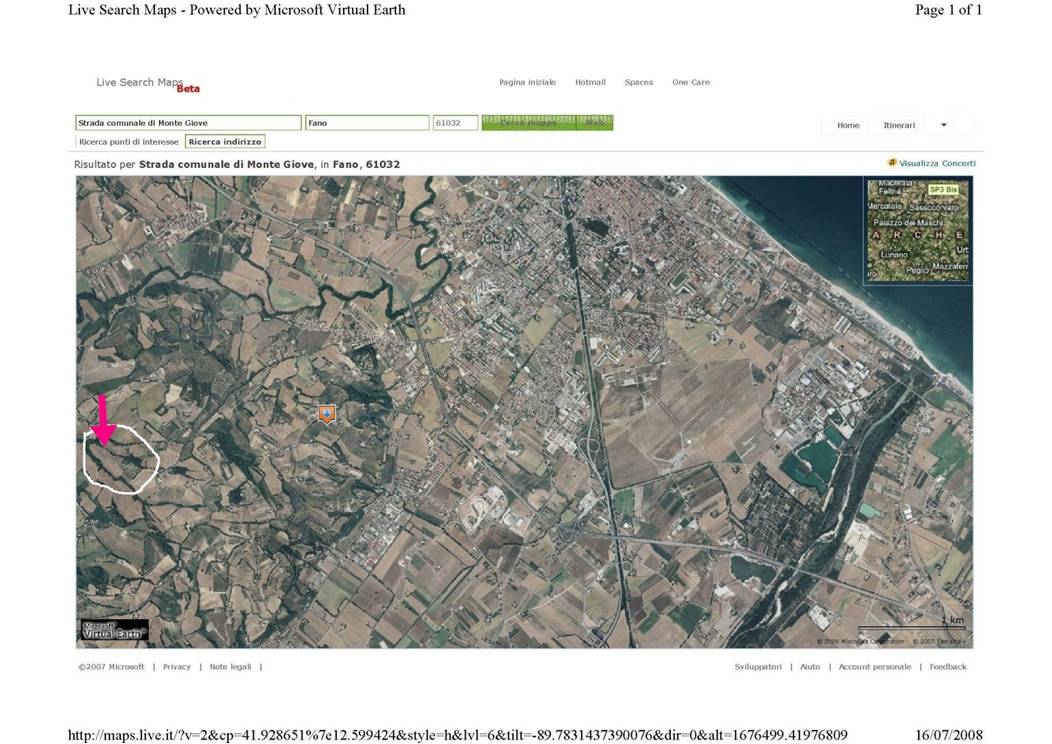
Task: Open the Account personale link
Action: [875, 667]
